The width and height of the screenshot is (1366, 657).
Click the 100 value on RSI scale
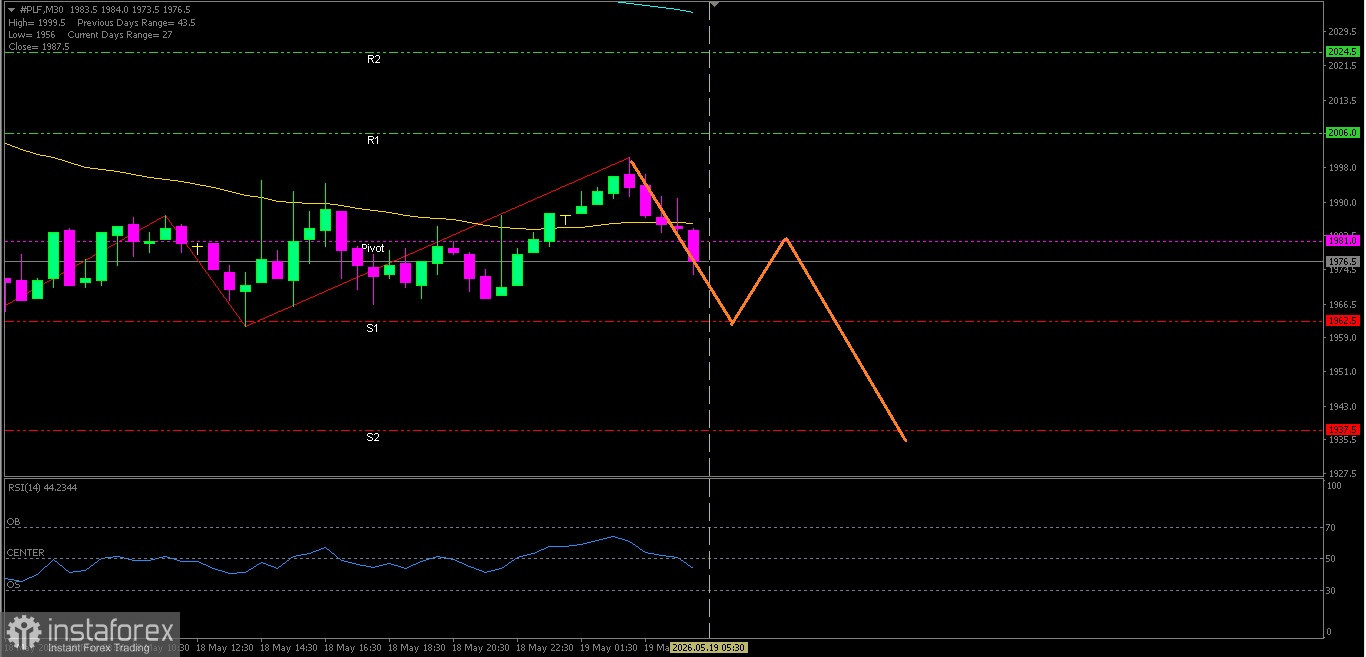(x=1334, y=486)
